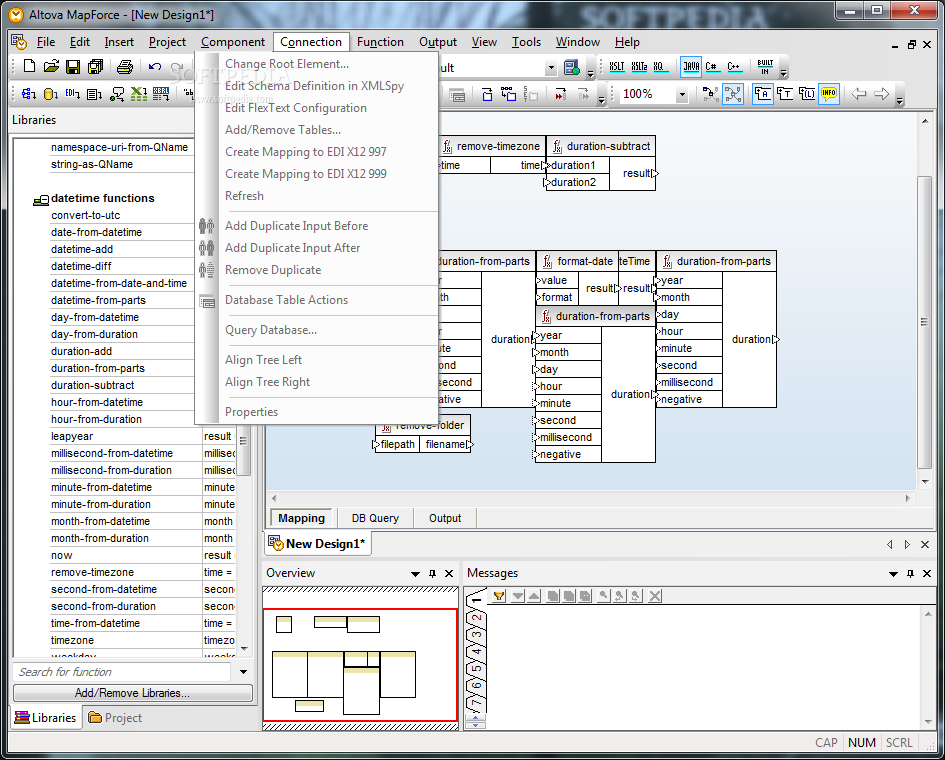
Task: Insert web service function icon
Action: point(117,94)
